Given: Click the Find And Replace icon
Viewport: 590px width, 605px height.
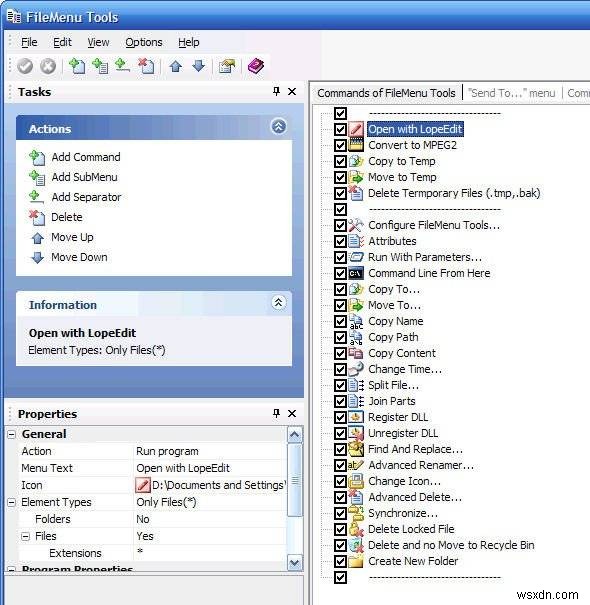Looking at the screenshot, I should [x=356, y=449].
